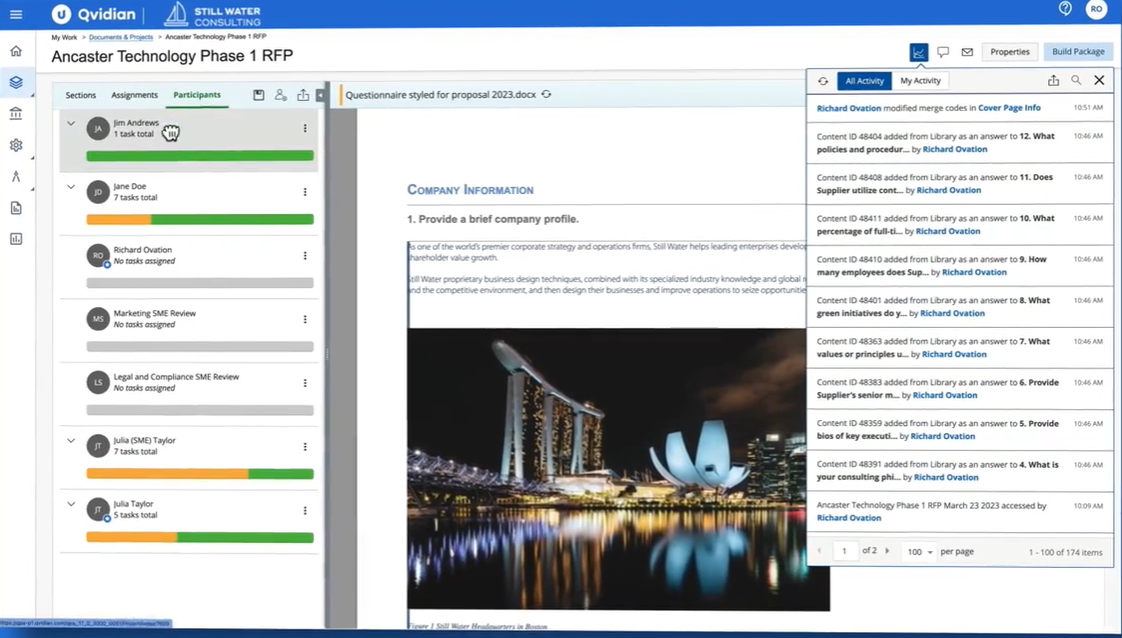The height and width of the screenshot is (638, 1122).
Task: Open the per page 100 dropdown
Action: pos(918,551)
